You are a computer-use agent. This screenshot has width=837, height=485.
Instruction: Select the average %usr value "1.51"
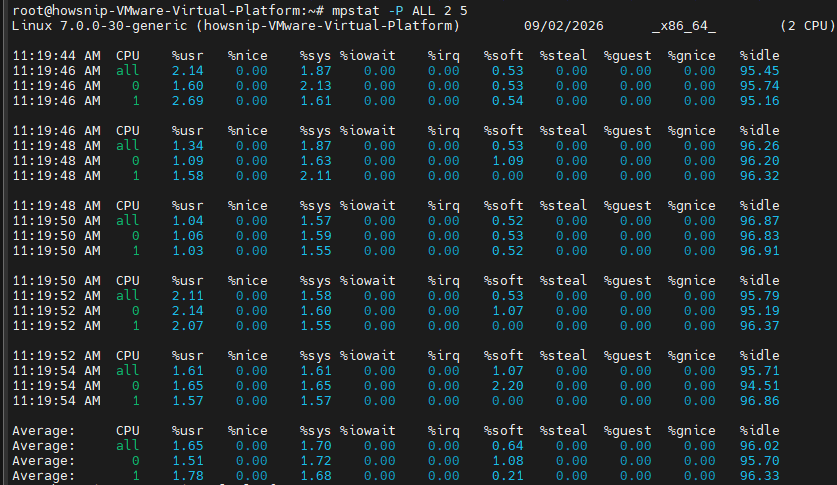188,460
